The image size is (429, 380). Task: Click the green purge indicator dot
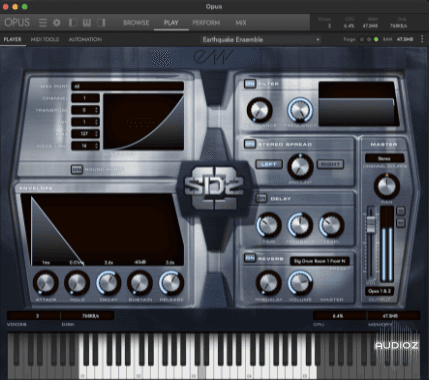click(376, 39)
